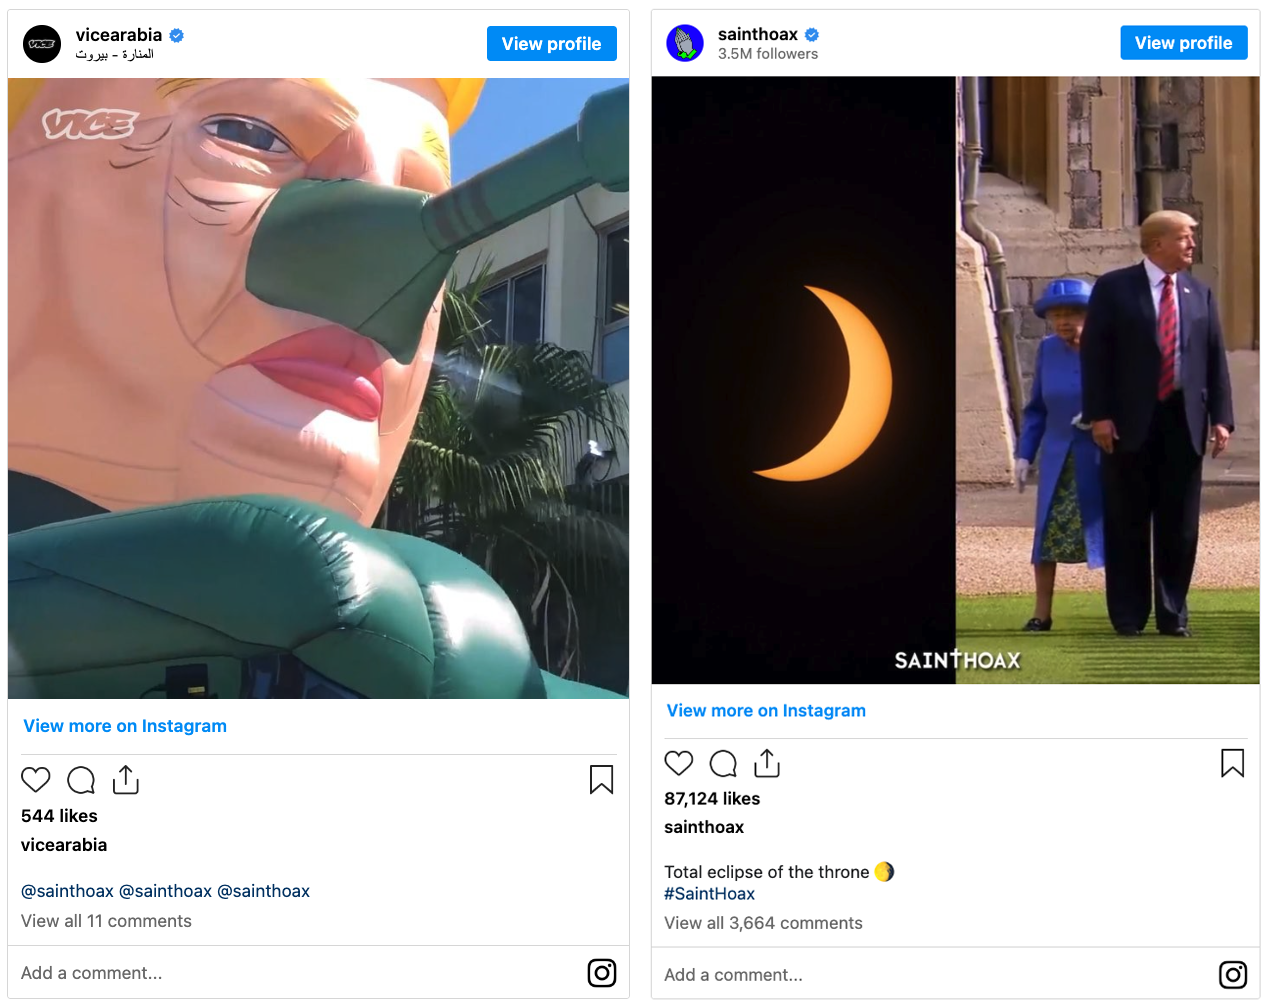Viewport: 1270px width, 1007px height.
Task: Share the vicearabia post
Action: [126, 780]
